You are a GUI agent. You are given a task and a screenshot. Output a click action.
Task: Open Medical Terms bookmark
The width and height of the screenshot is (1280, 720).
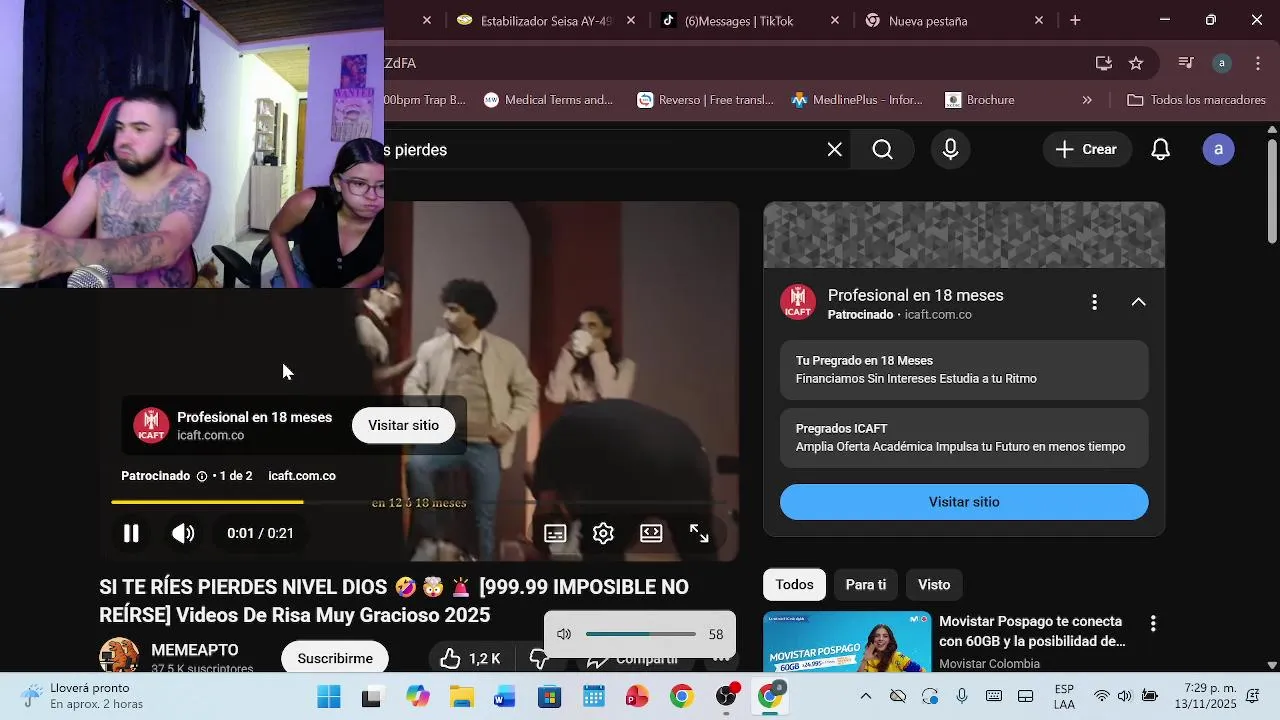tap(548, 100)
